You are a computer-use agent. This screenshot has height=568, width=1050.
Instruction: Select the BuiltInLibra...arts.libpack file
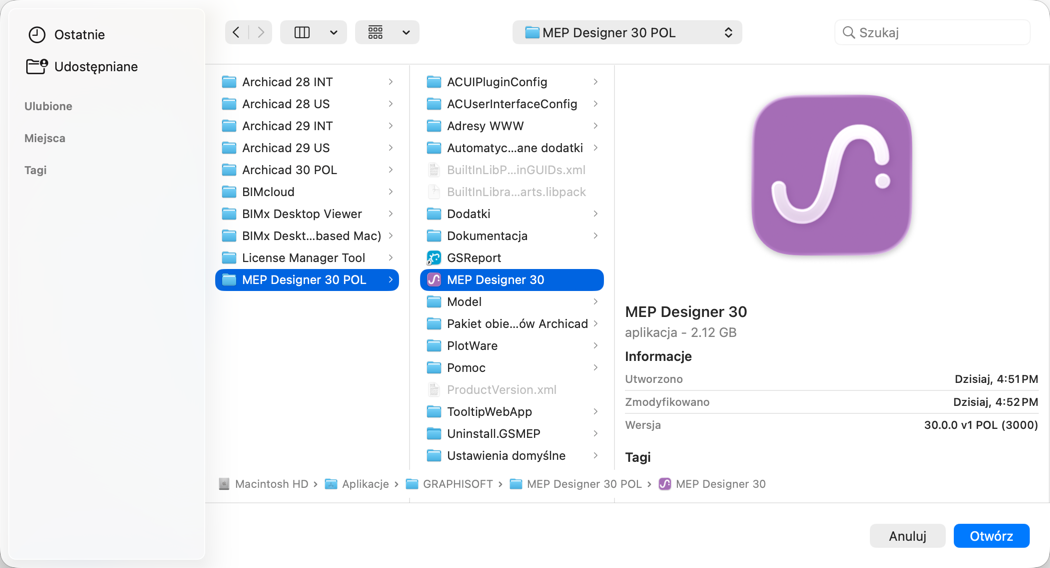(512, 192)
